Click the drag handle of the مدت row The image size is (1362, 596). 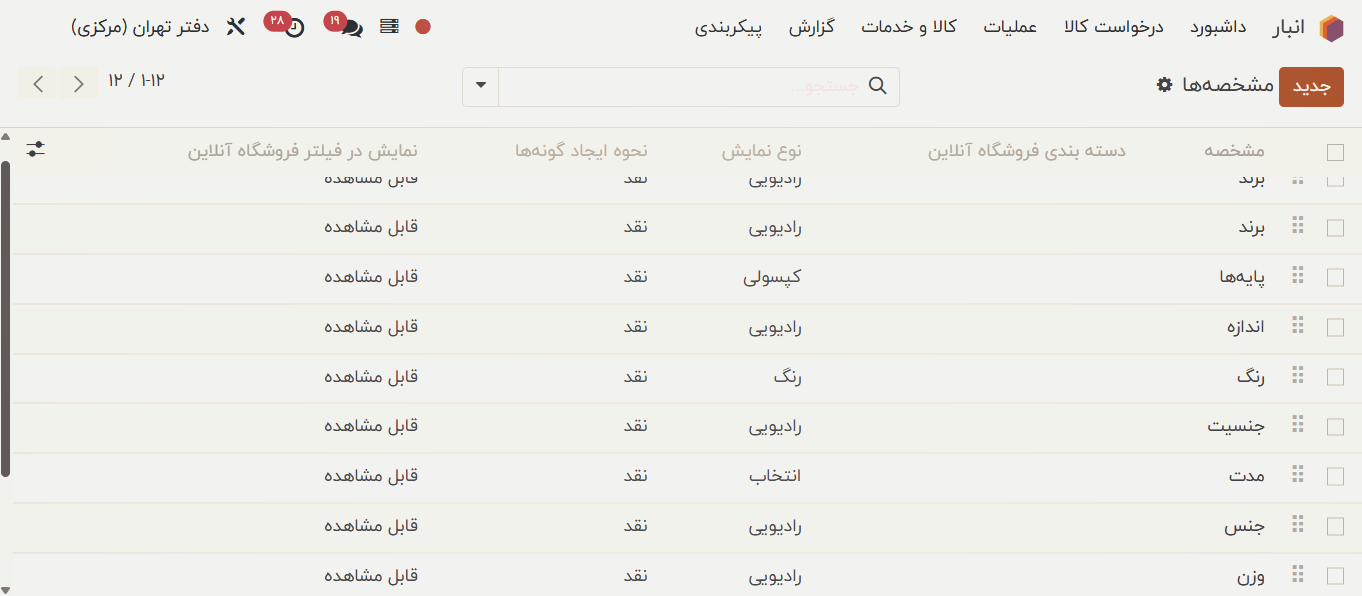coord(1299,474)
